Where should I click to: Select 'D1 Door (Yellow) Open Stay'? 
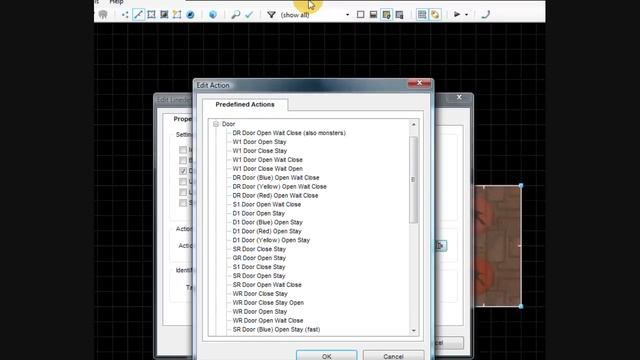pyautogui.click(x=271, y=240)
